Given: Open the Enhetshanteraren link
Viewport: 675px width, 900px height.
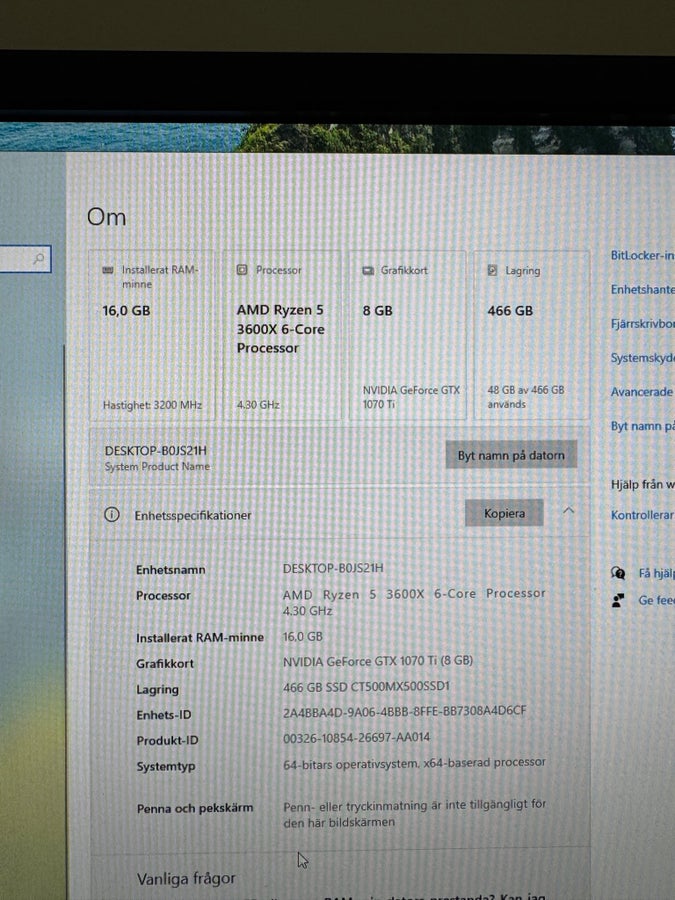Looking at the screenshot, I should click(x=642, y=289).
